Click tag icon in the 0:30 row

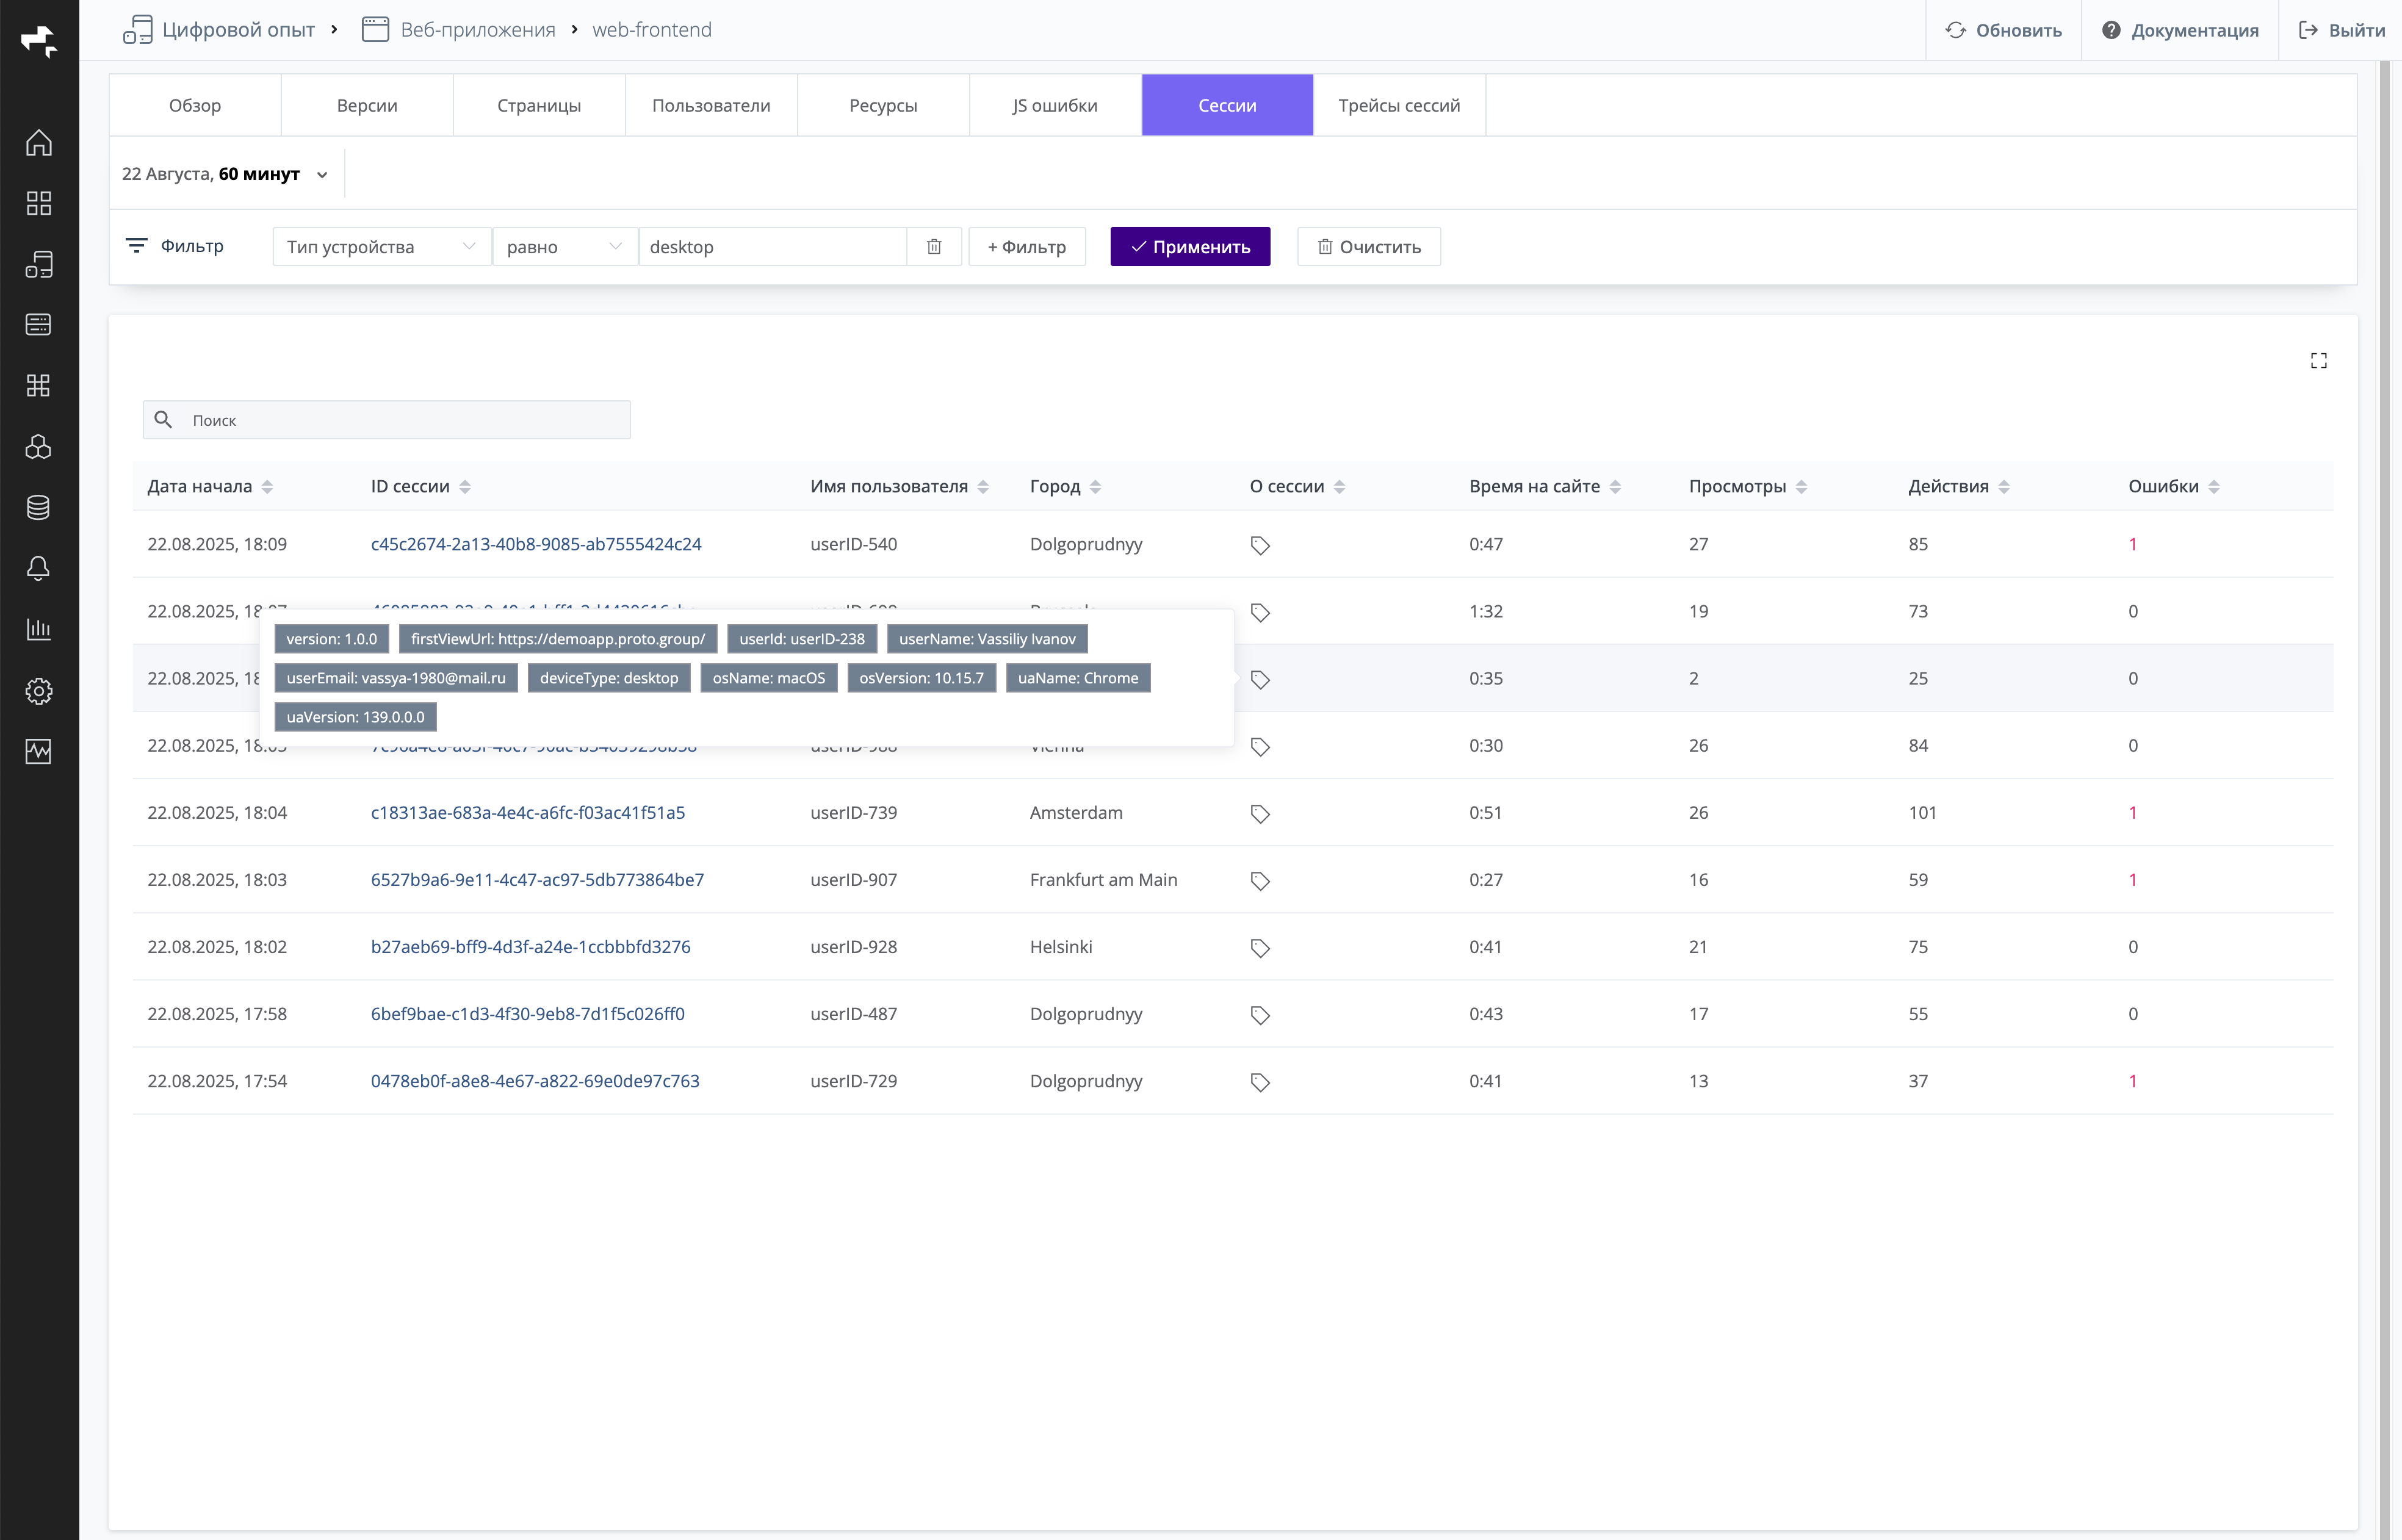[x=1260, y=747]
